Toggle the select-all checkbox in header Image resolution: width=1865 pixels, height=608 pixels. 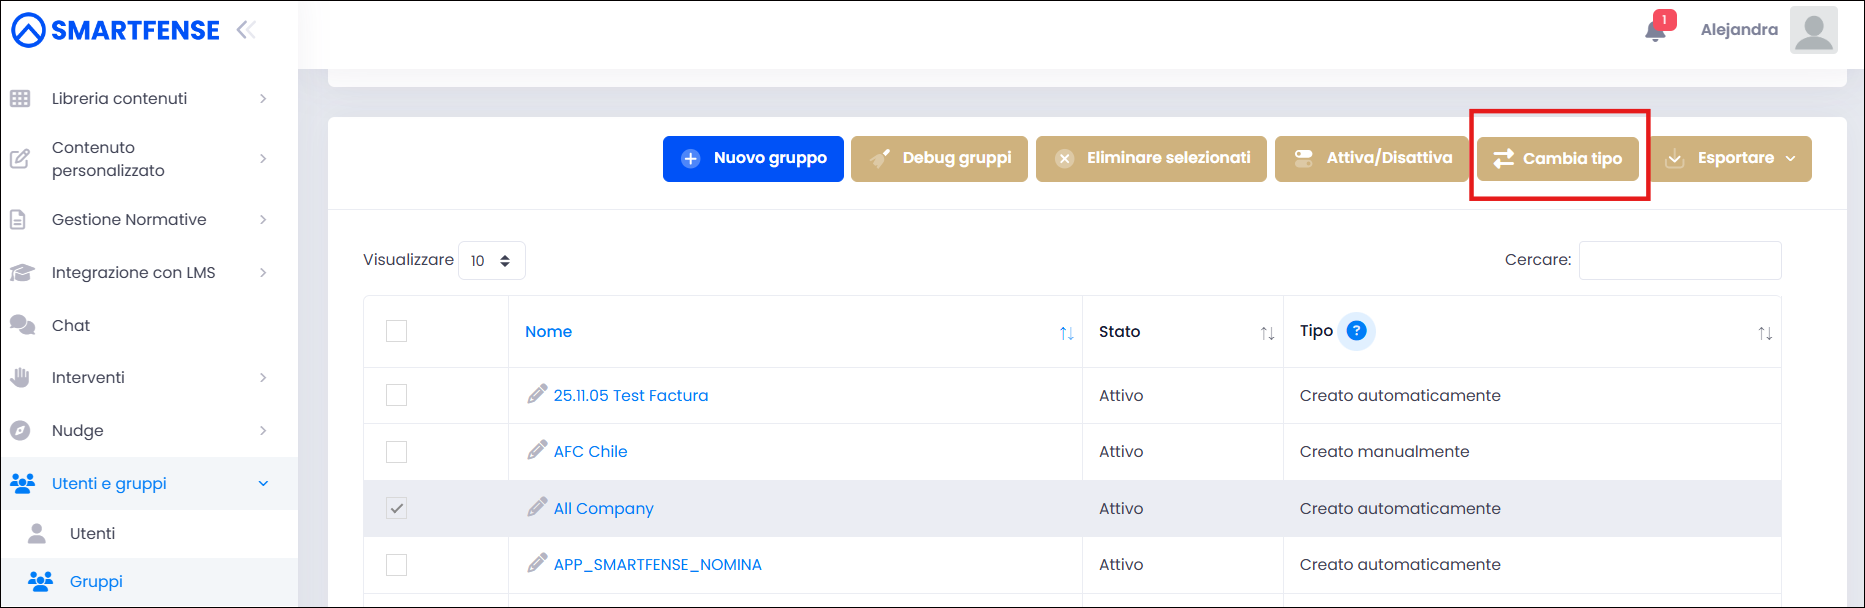coord(397,331)
